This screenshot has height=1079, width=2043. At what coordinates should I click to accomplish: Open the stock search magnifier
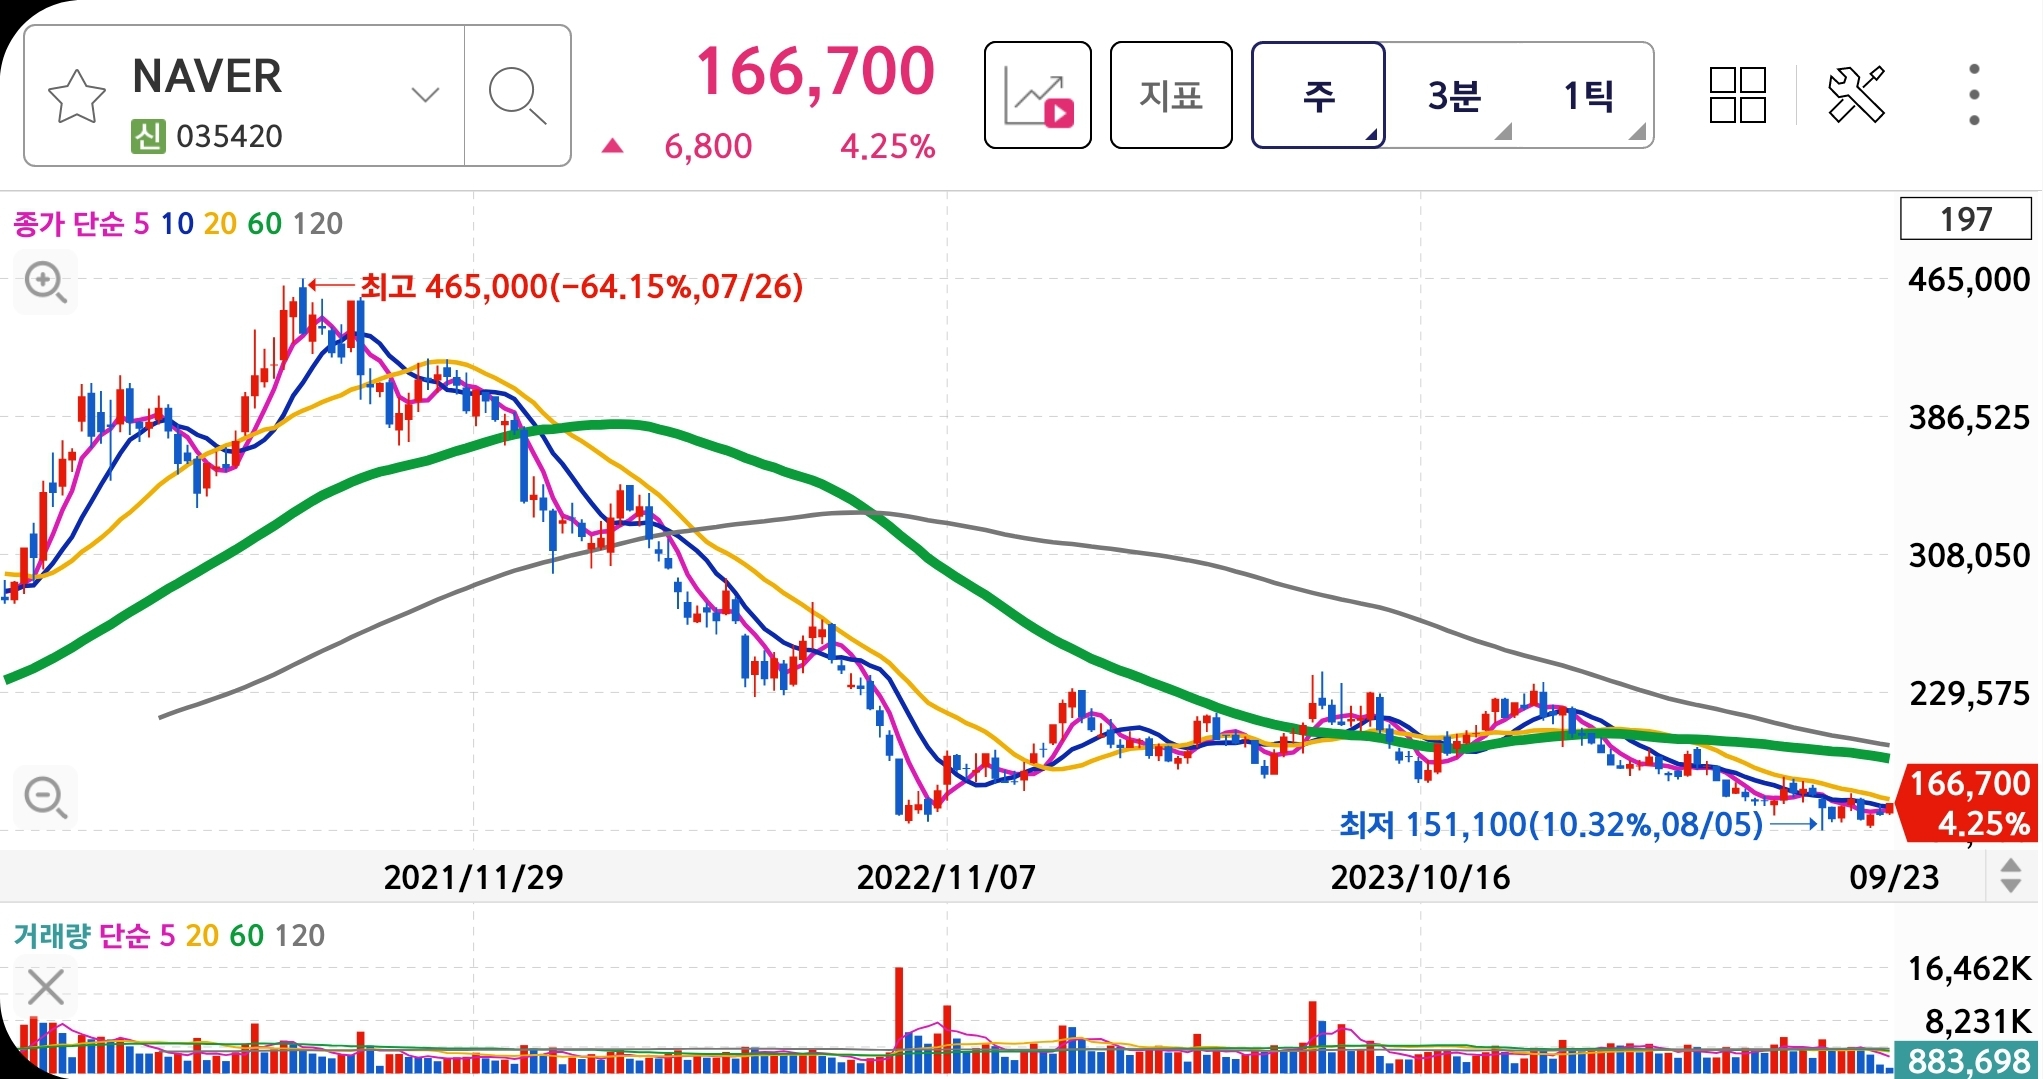(x=517, y=96)
